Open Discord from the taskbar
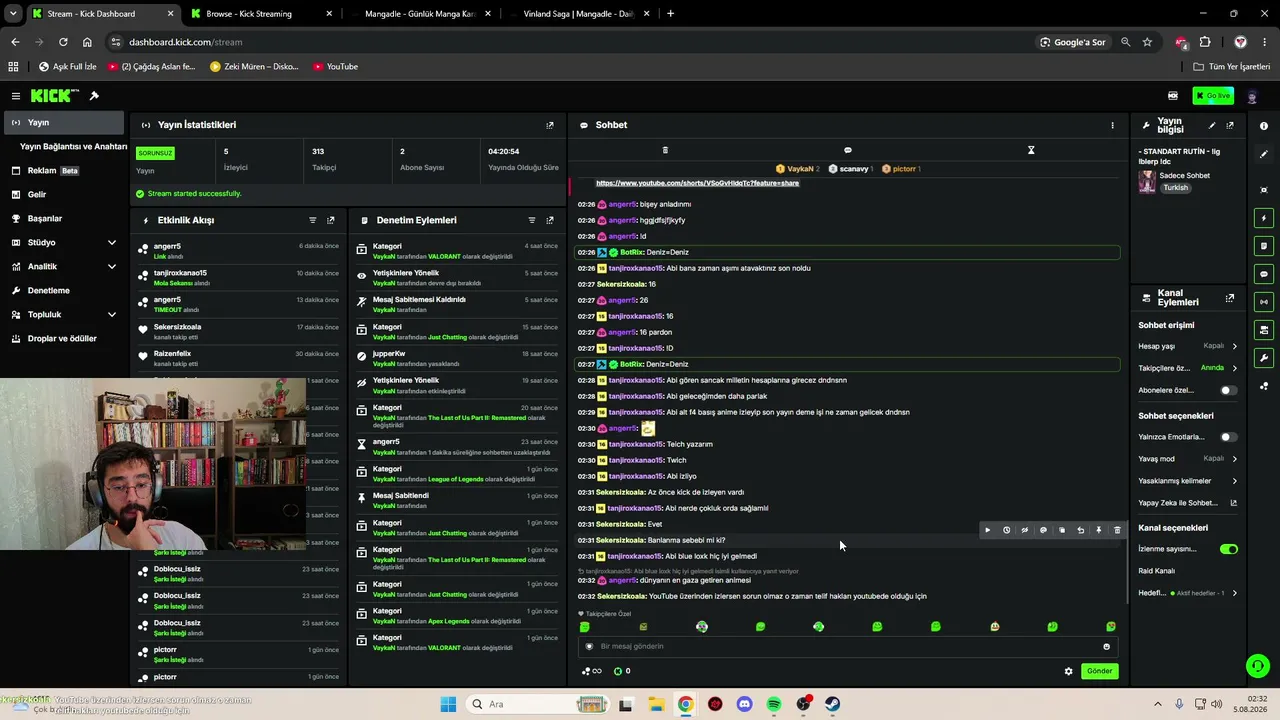The image size is (1280, 720). 744,704
